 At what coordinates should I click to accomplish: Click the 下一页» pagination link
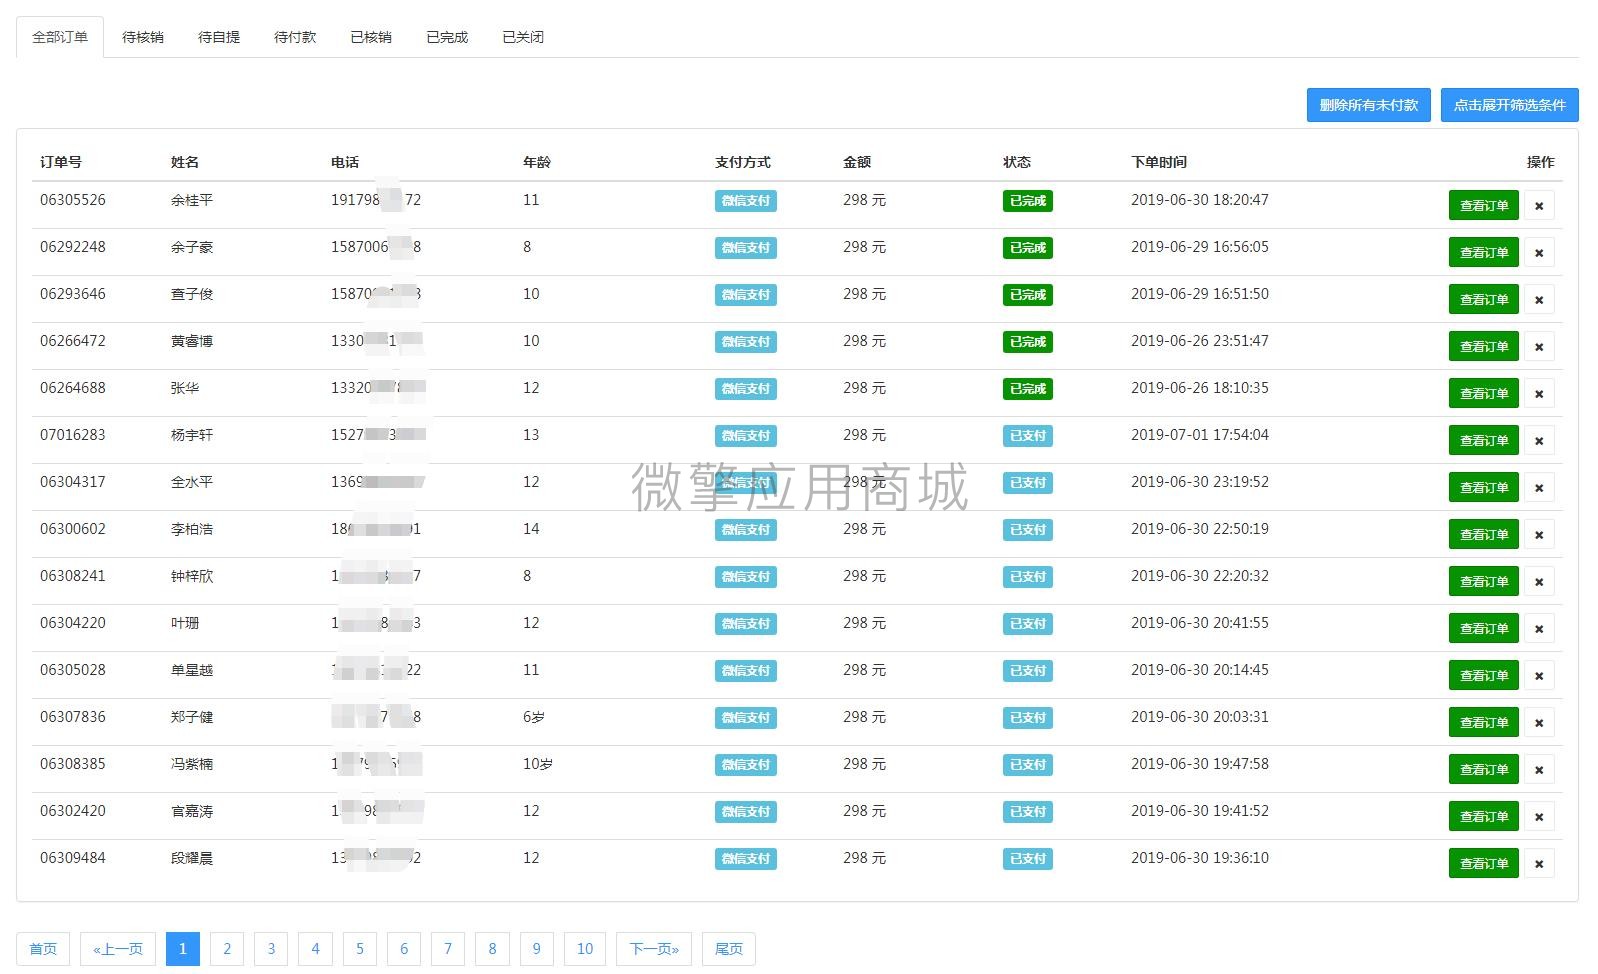(654, 949)
